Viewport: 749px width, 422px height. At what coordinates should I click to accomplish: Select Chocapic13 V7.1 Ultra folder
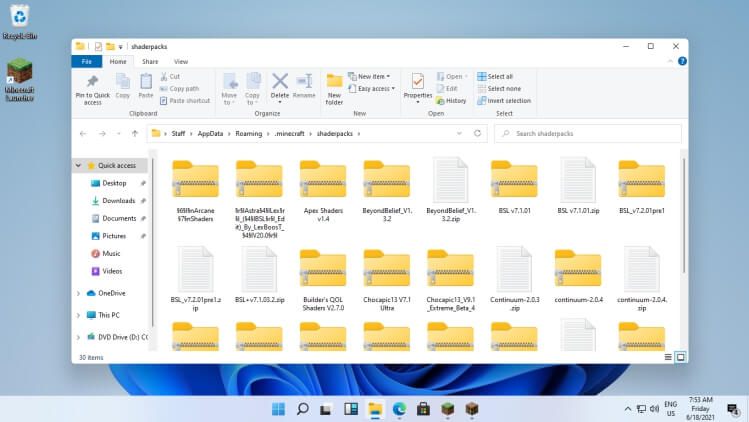point(387,280)
